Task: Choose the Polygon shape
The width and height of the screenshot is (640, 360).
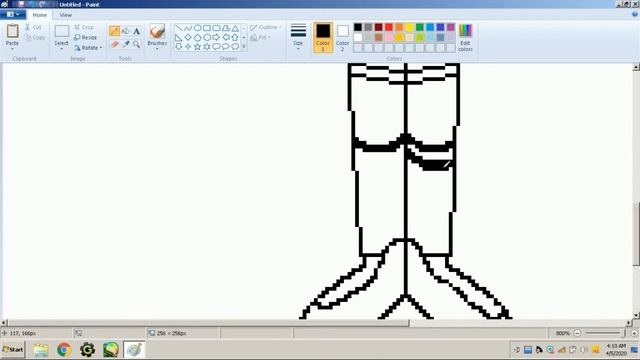Action: 226,28
